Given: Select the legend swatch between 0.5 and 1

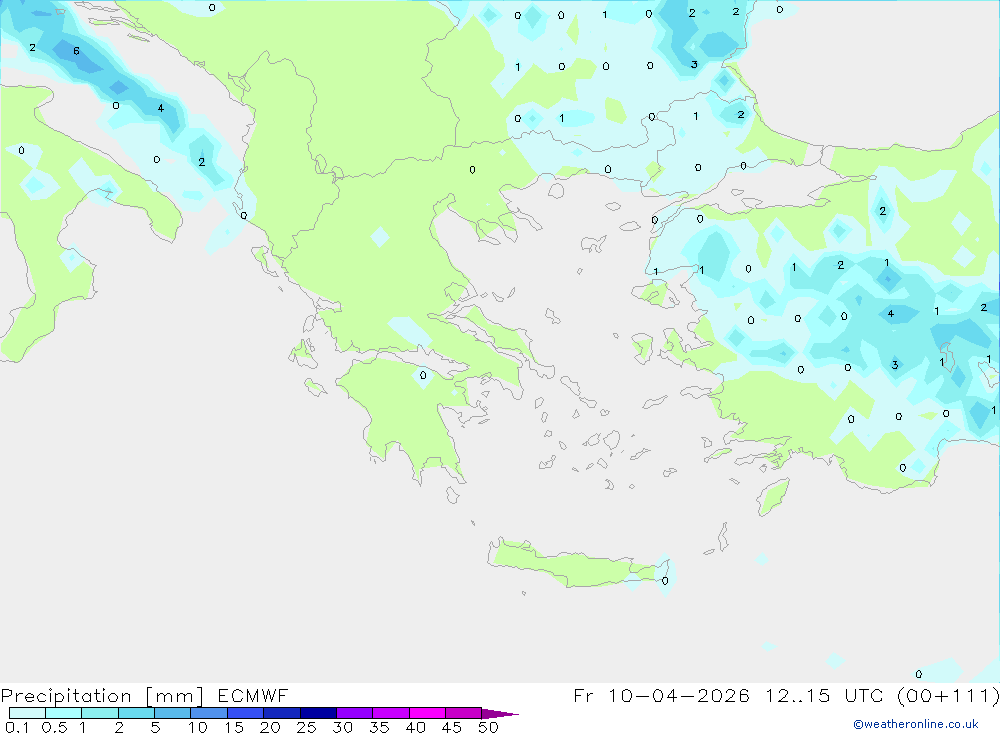Looking at the screenshot, I should click(64, 713).
